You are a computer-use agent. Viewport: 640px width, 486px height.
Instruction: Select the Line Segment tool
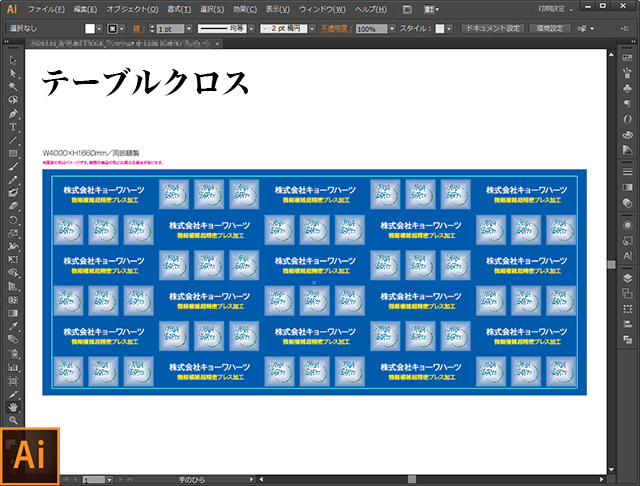13,140
